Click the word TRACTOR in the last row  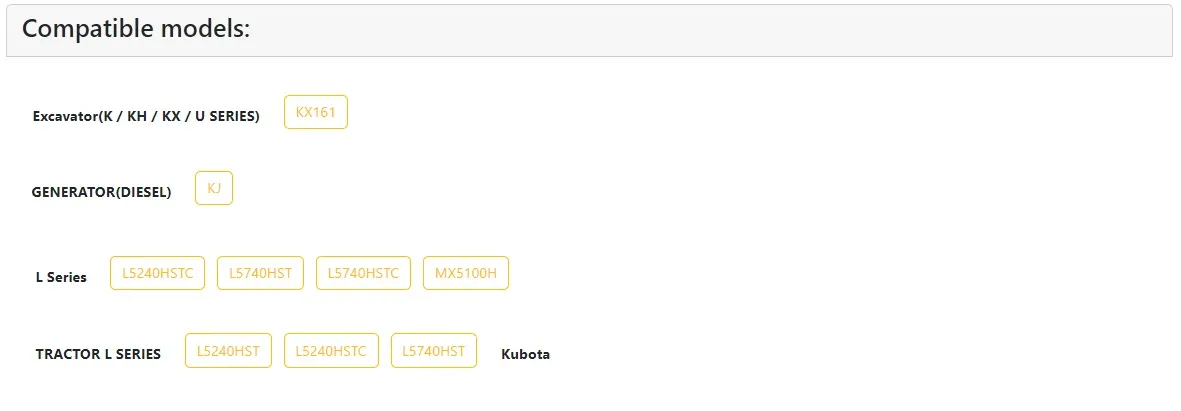(68, 355)
